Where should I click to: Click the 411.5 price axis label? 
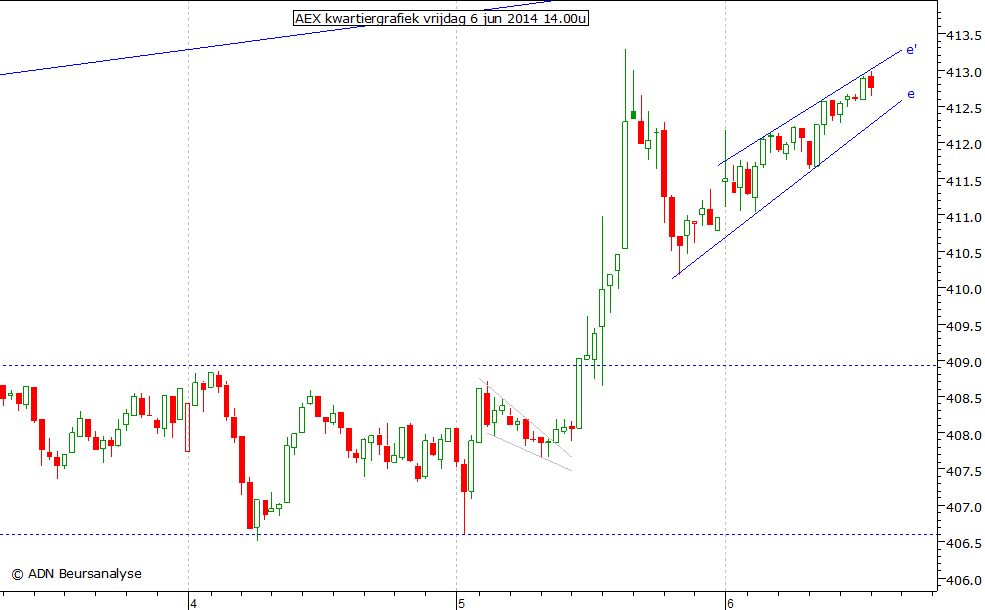click(964, 181)
